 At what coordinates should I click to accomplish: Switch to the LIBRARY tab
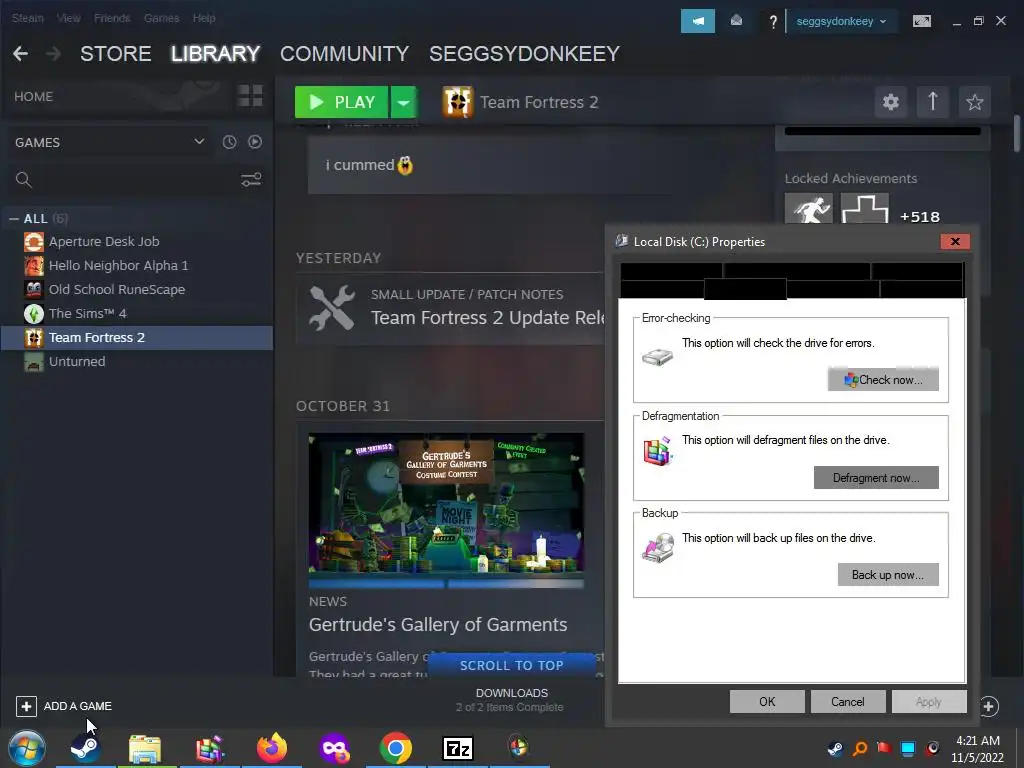point(216,54)
